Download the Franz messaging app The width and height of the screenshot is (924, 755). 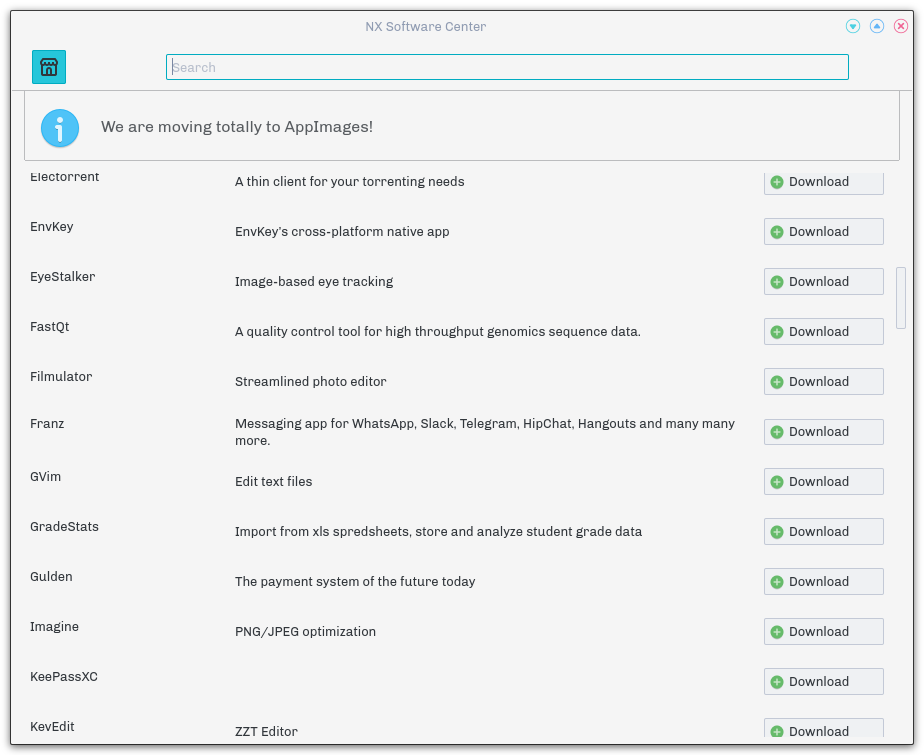click(823, 432)
